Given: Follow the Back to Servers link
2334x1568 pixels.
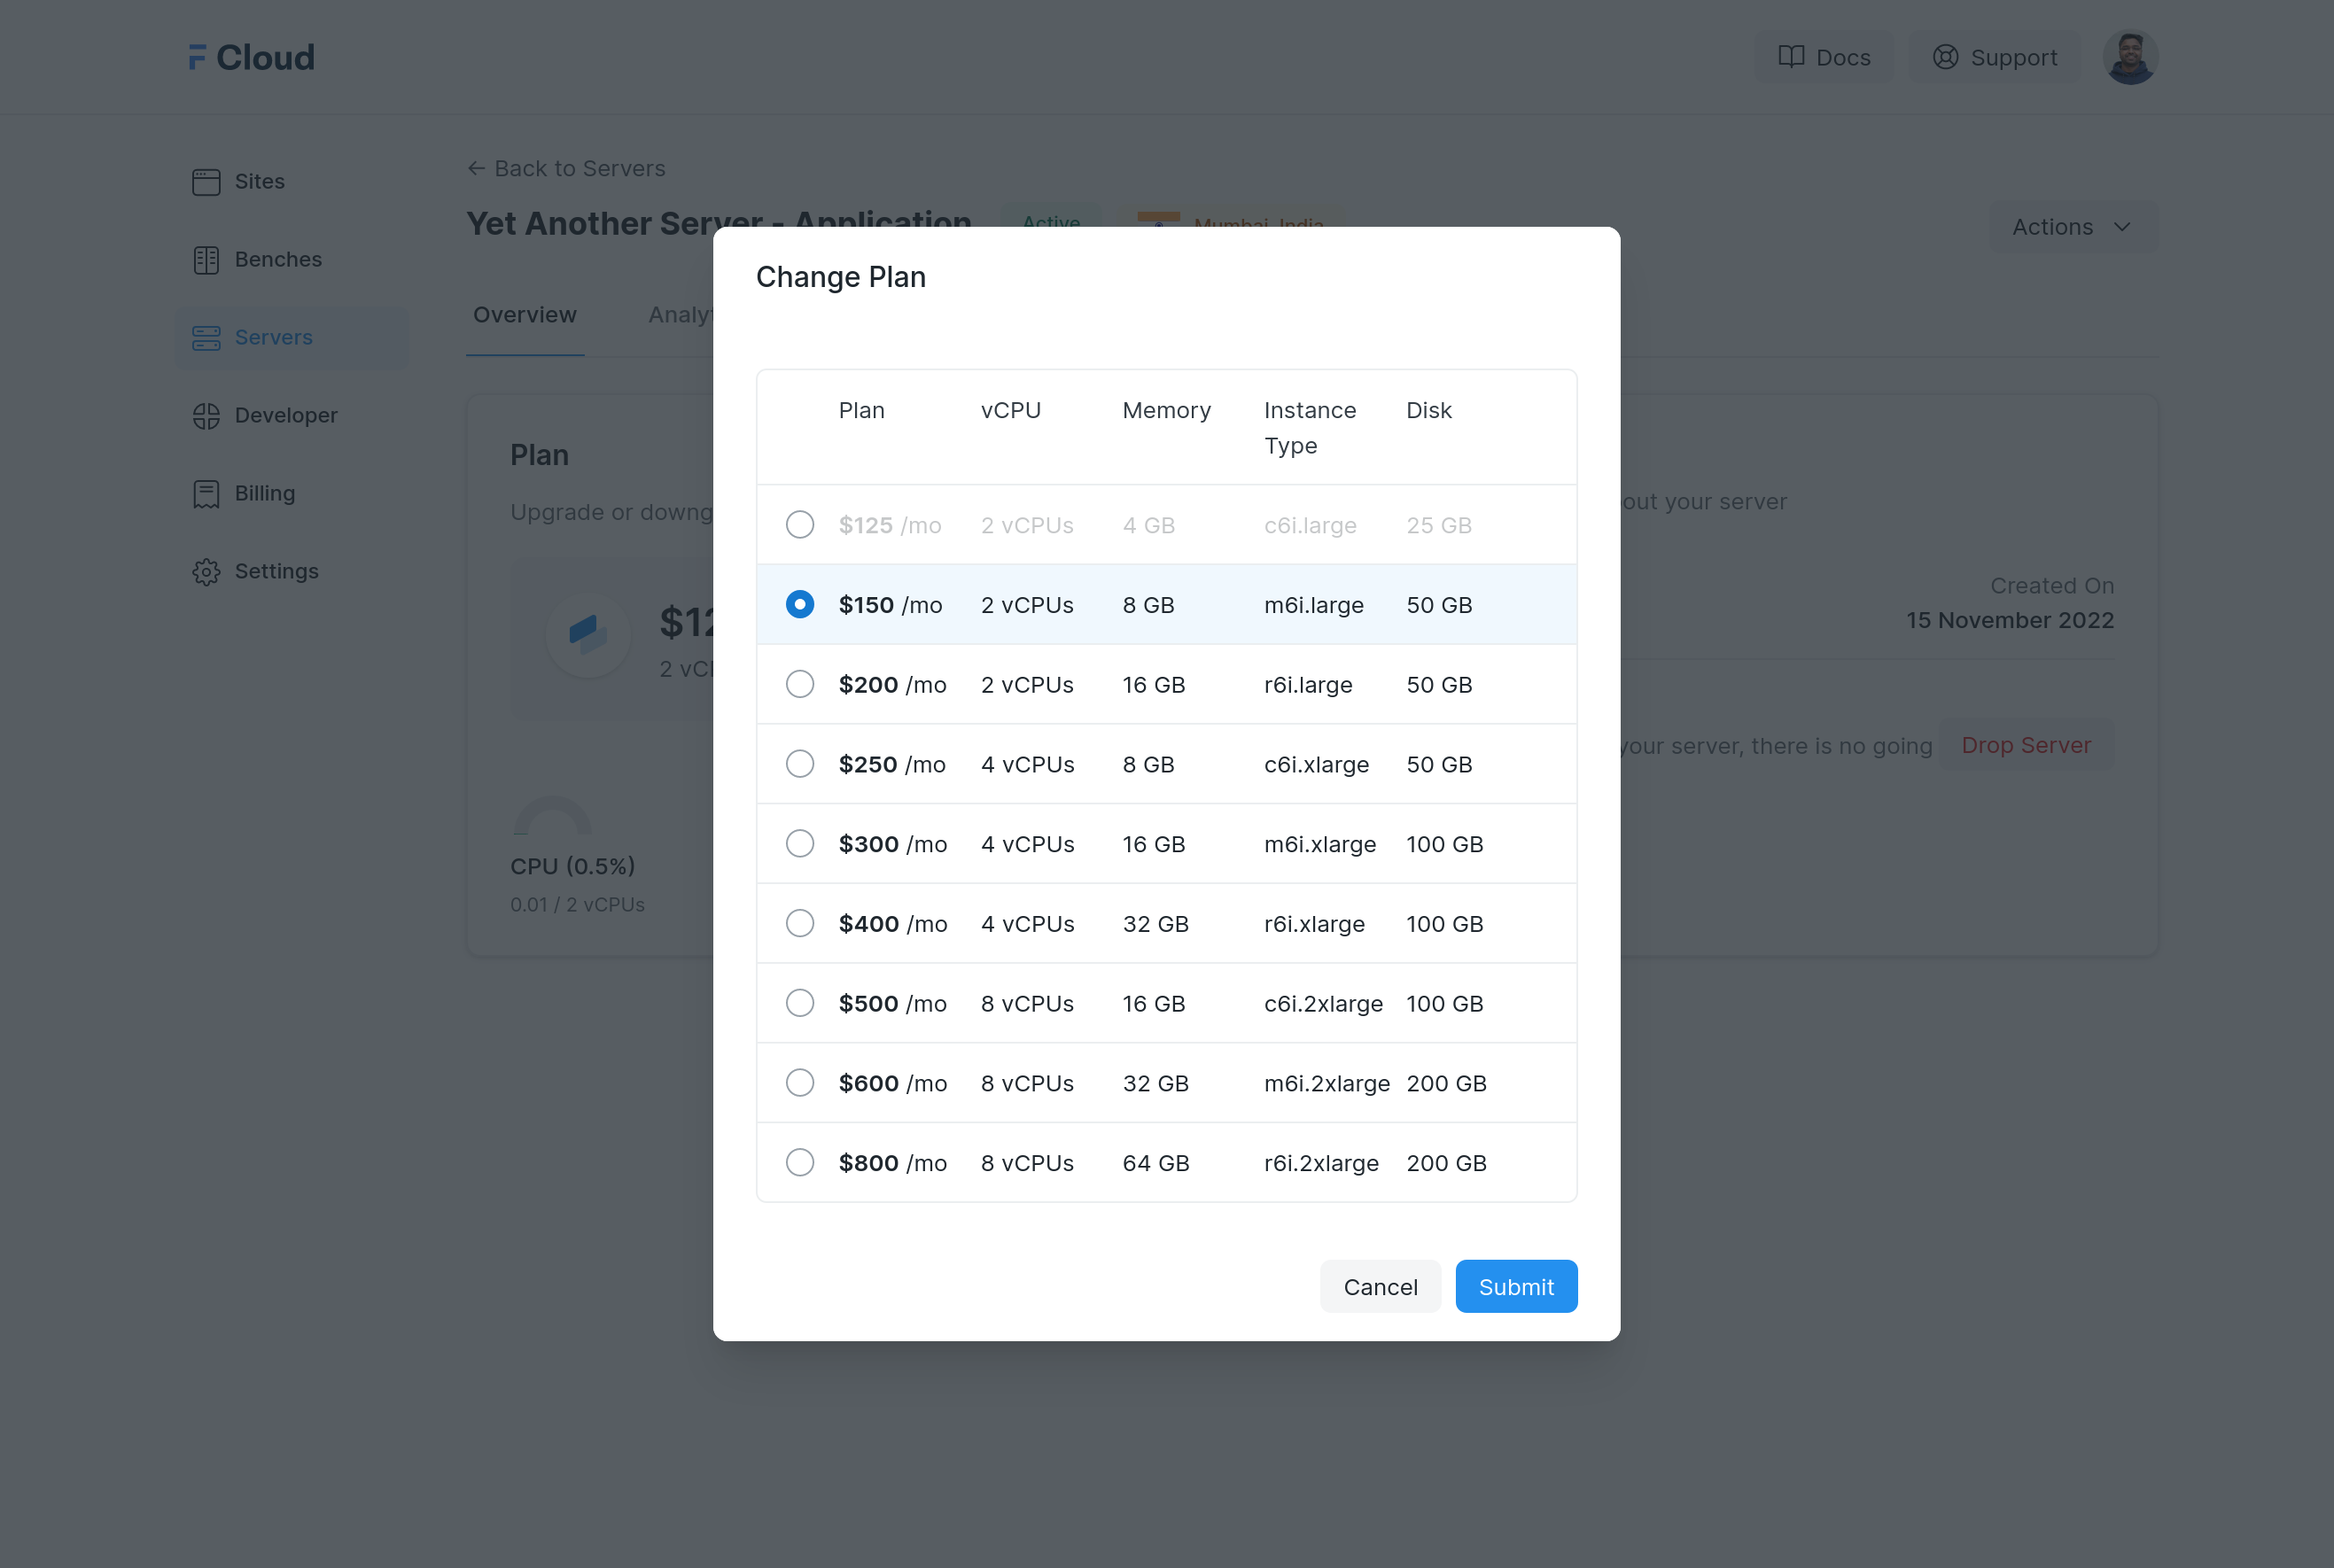Looking at the screenshot, I should pos(566,168).
